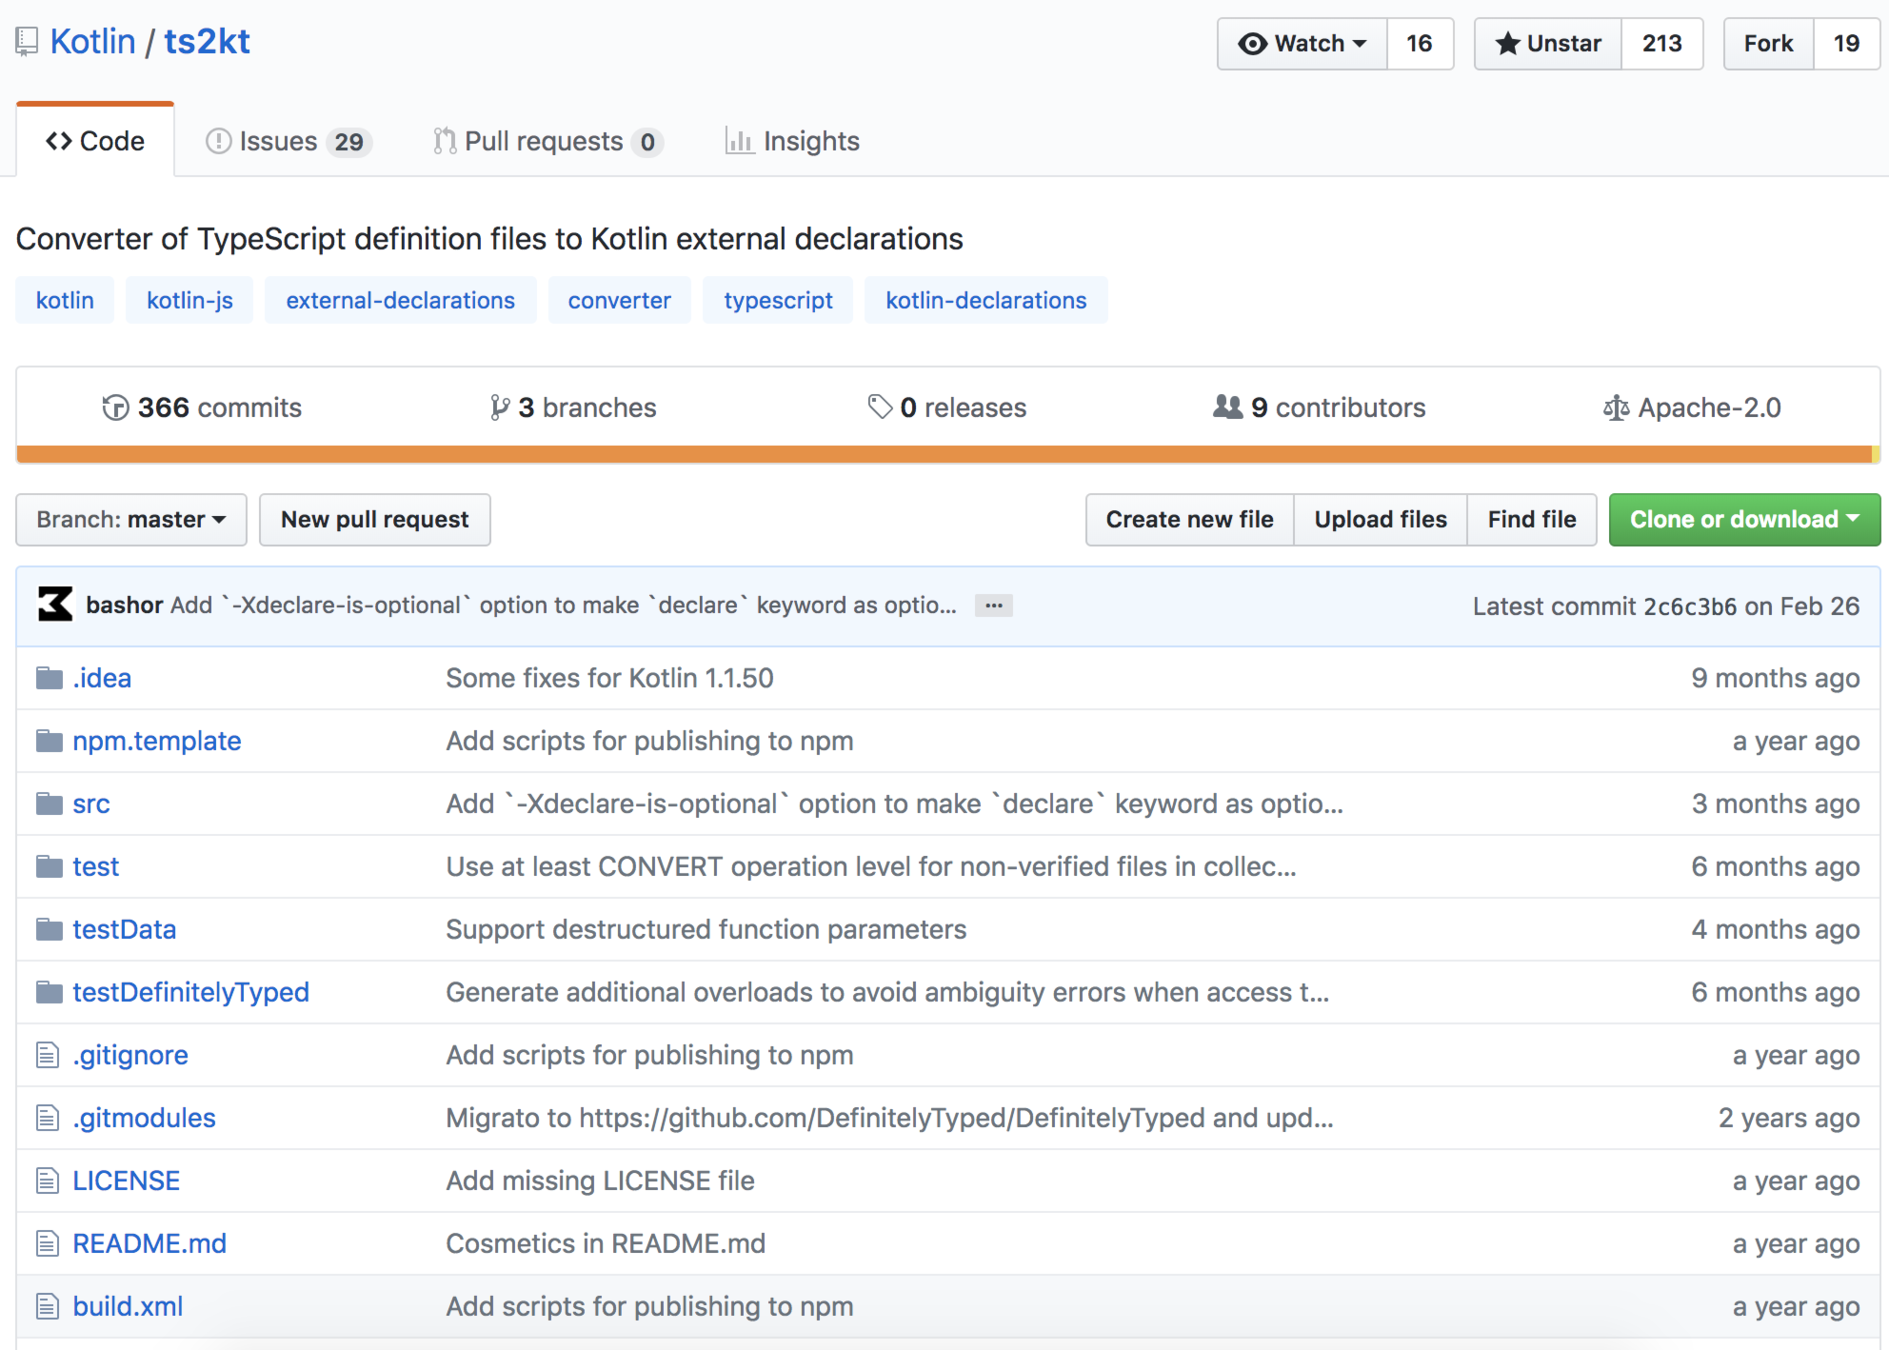Click the npm.template folder icon
Image resolution: width=1889 pixels, height=1350 pixels.
pos(49,741)
